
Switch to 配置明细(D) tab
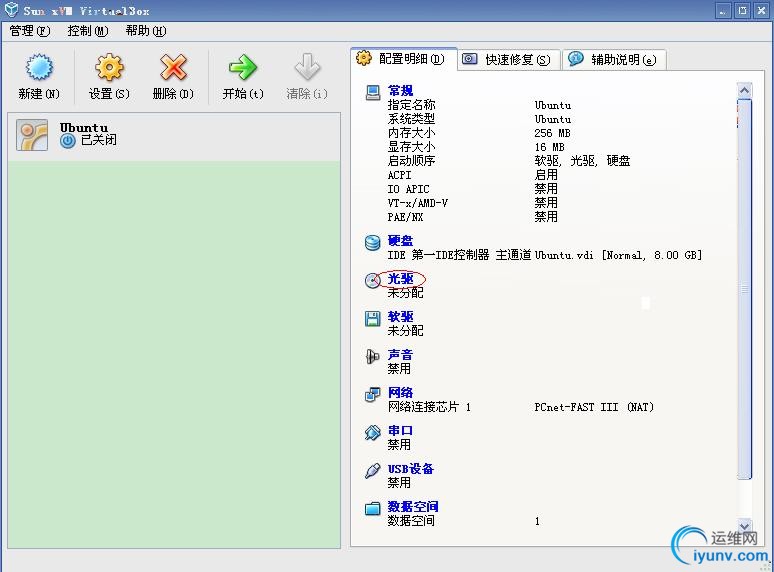[x=404, y=59]
